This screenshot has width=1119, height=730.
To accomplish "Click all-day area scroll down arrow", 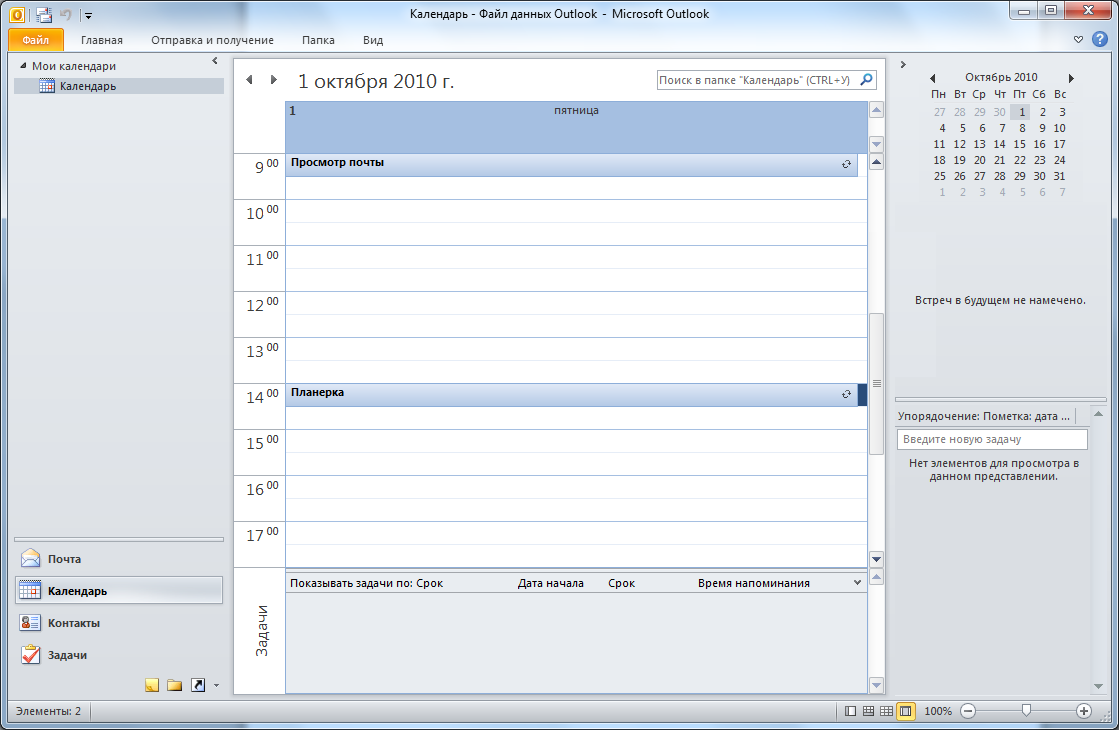I will point(876,144).
